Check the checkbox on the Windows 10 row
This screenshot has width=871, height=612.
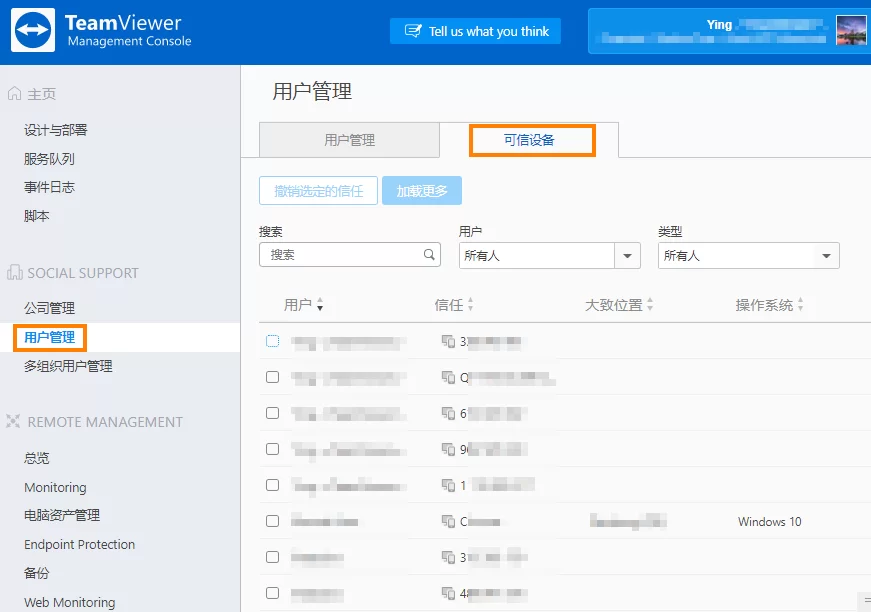pyautogui.click(x=272, y=521)
